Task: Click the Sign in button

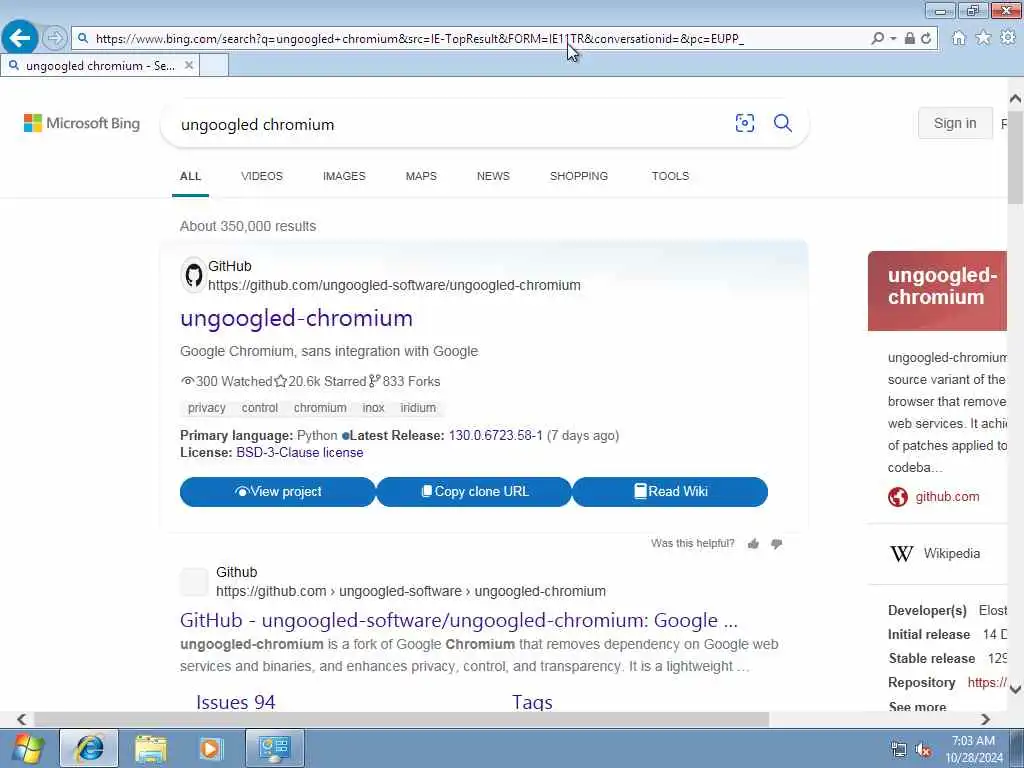Action: point(955,123)
